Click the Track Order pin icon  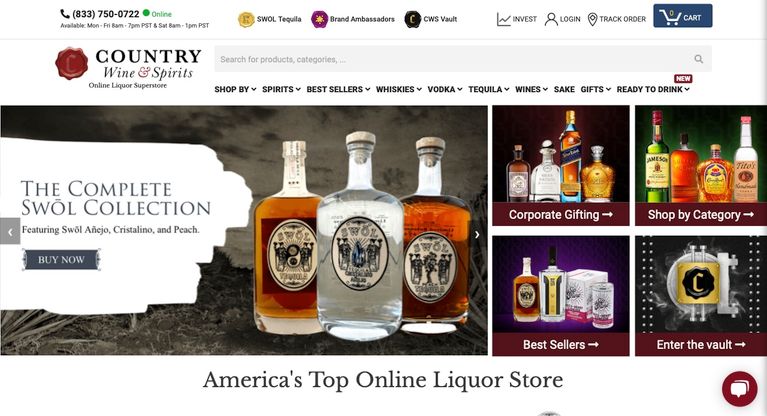(x=592, y=19)
